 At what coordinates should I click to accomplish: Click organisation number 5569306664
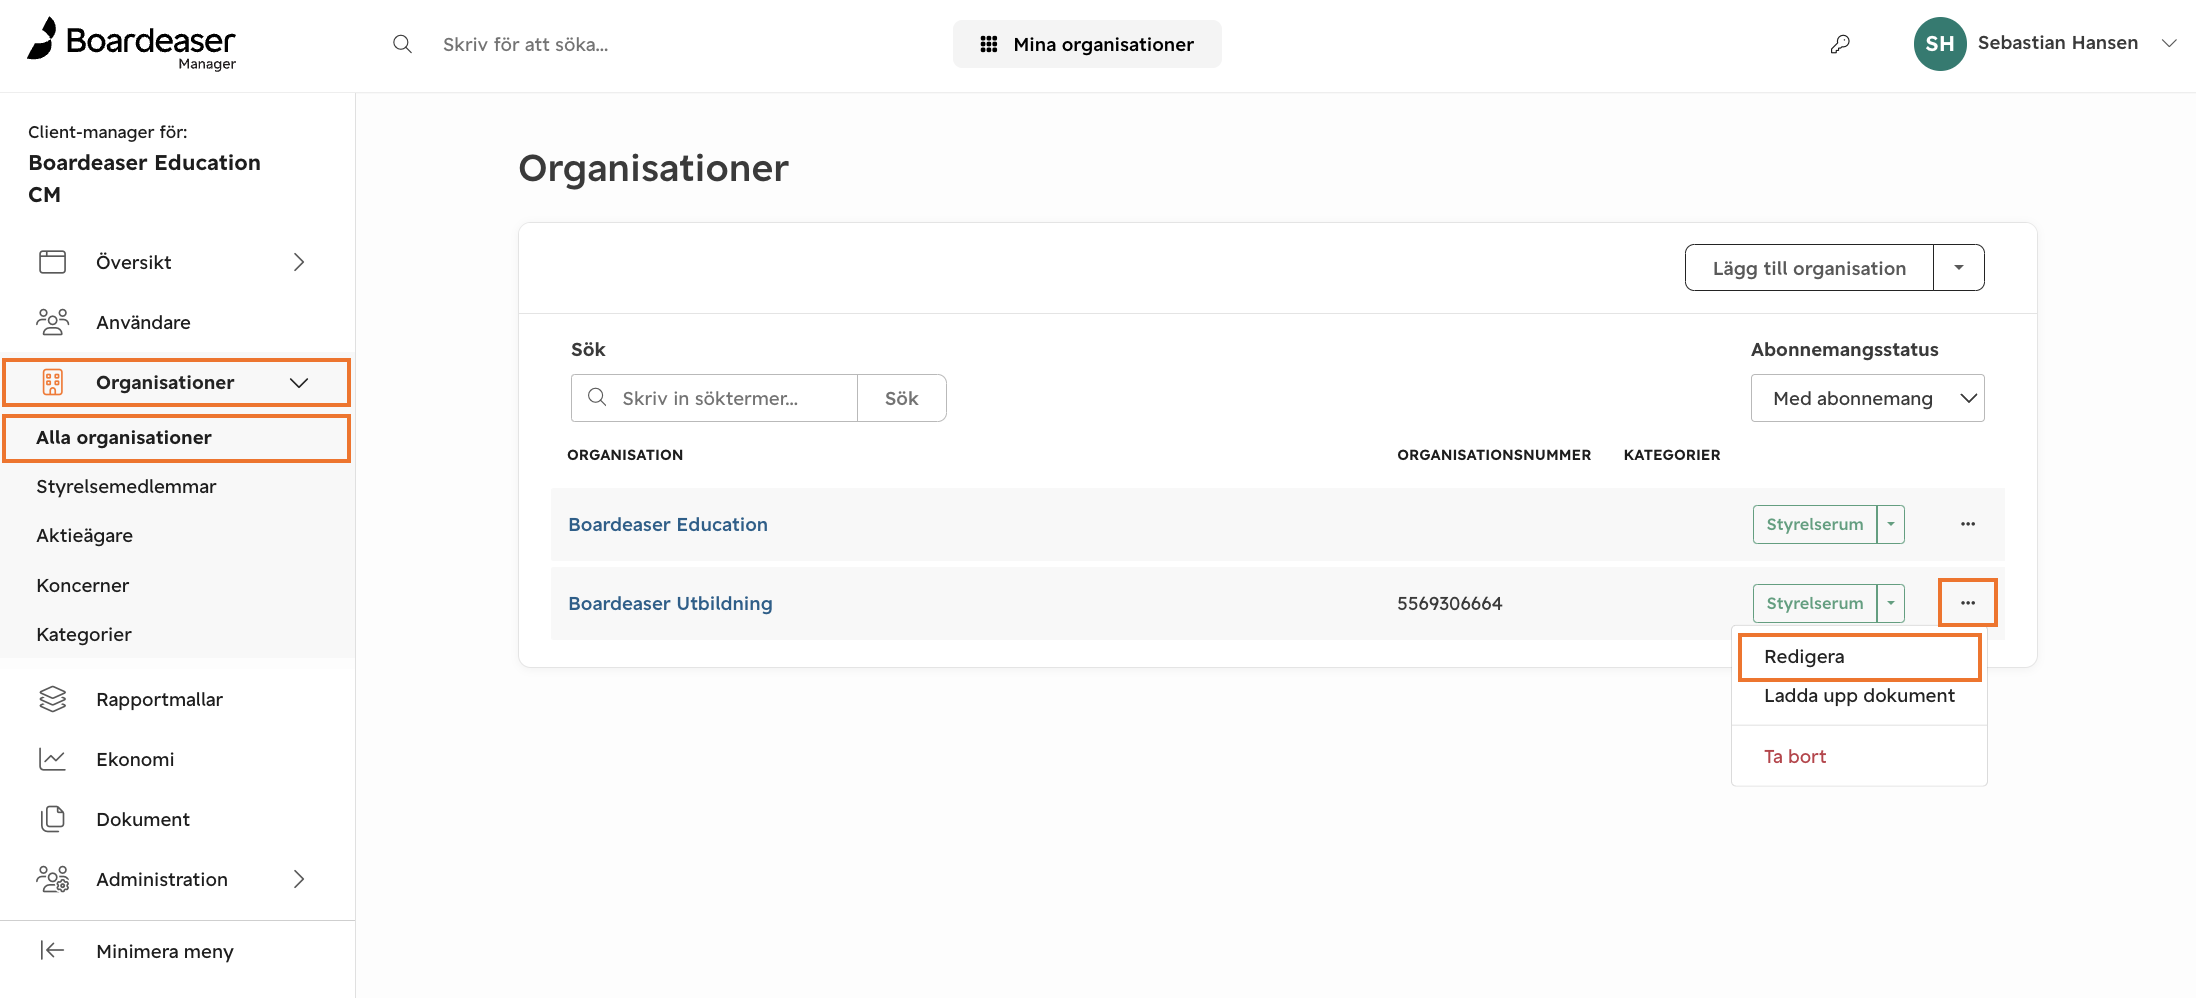point(1450,603)
